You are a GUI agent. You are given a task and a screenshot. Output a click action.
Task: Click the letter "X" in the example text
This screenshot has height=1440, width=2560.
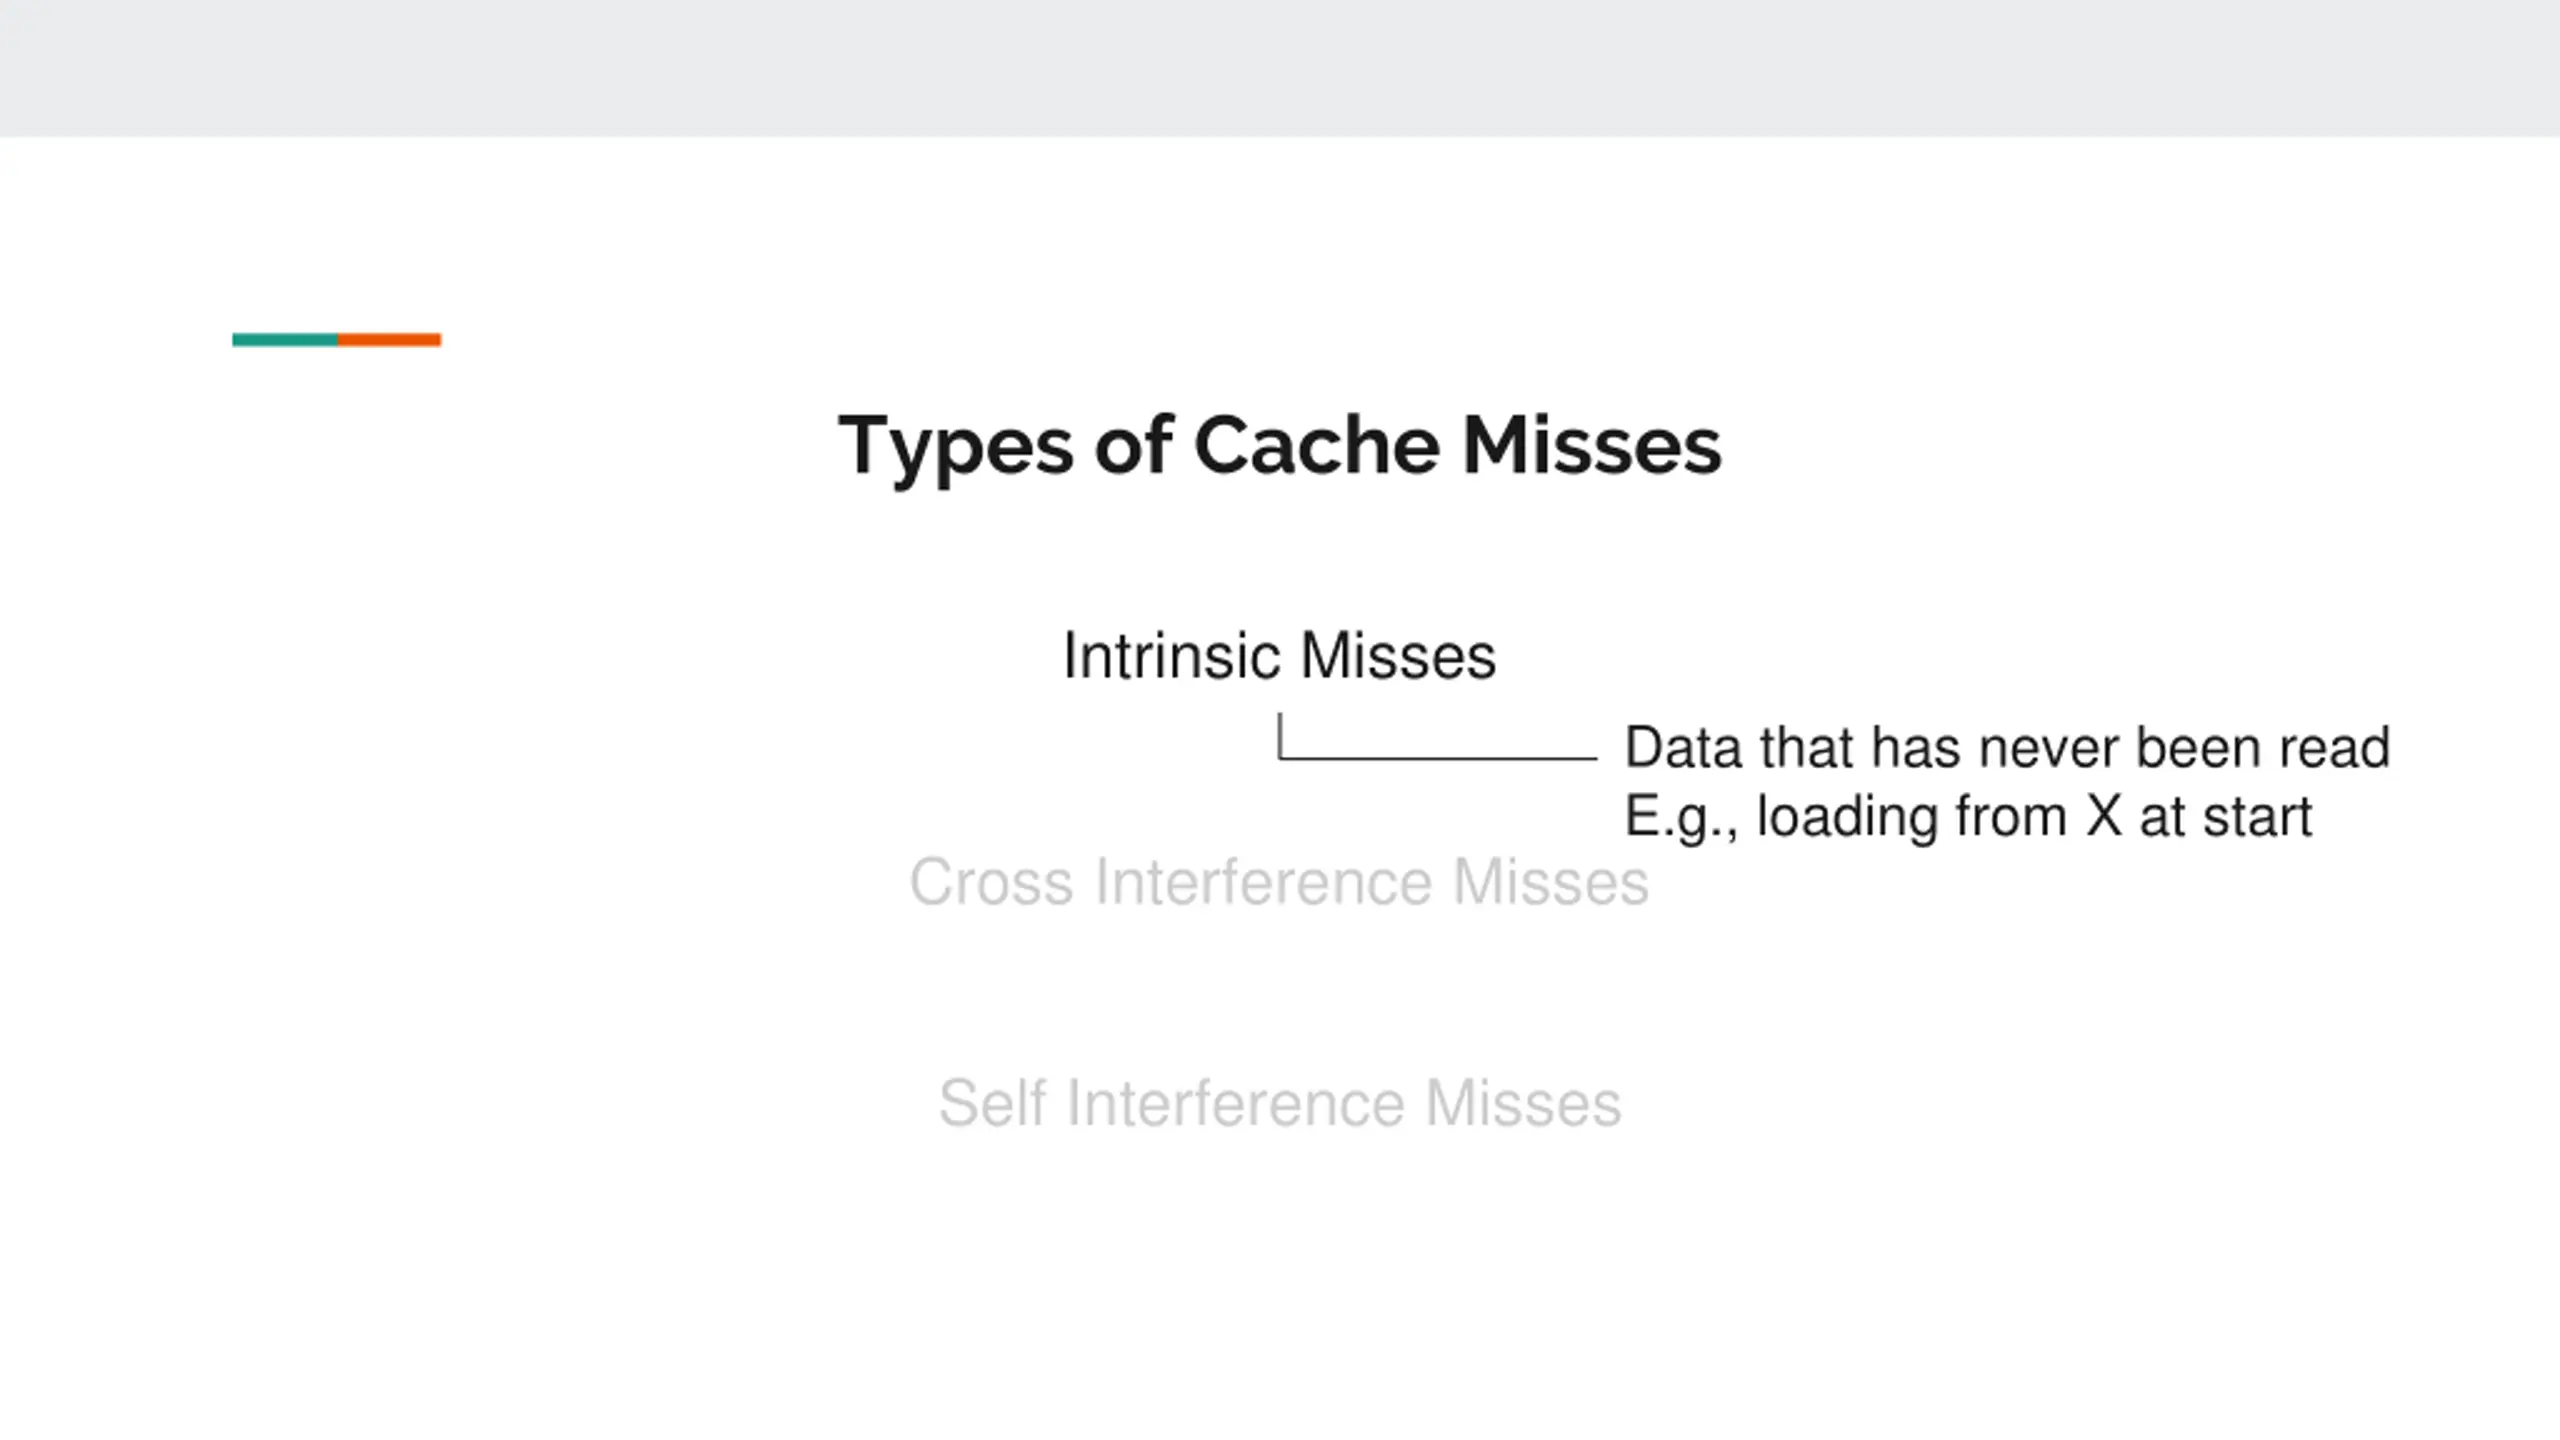2104,816
